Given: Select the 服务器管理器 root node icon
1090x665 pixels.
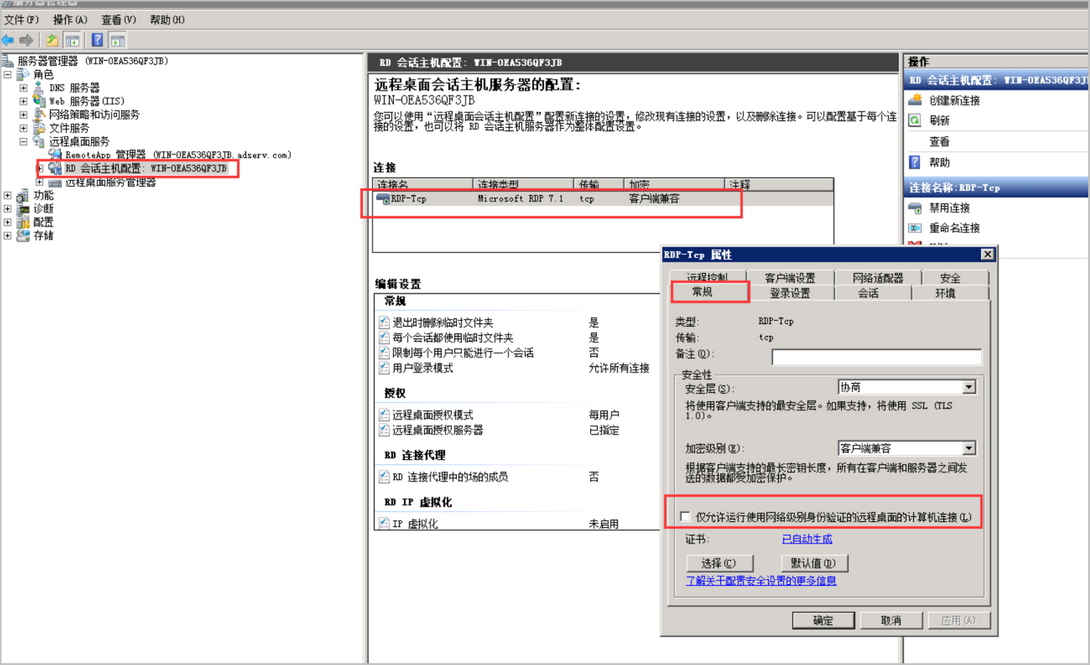Looking at the screenshot, I should pyautogui.click(x=8, y=60).
